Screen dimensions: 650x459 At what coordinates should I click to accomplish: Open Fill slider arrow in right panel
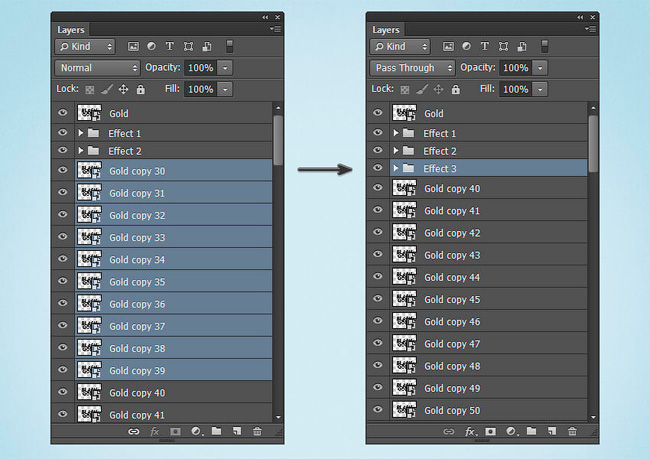pyautogui.click(x=540, y=89)
